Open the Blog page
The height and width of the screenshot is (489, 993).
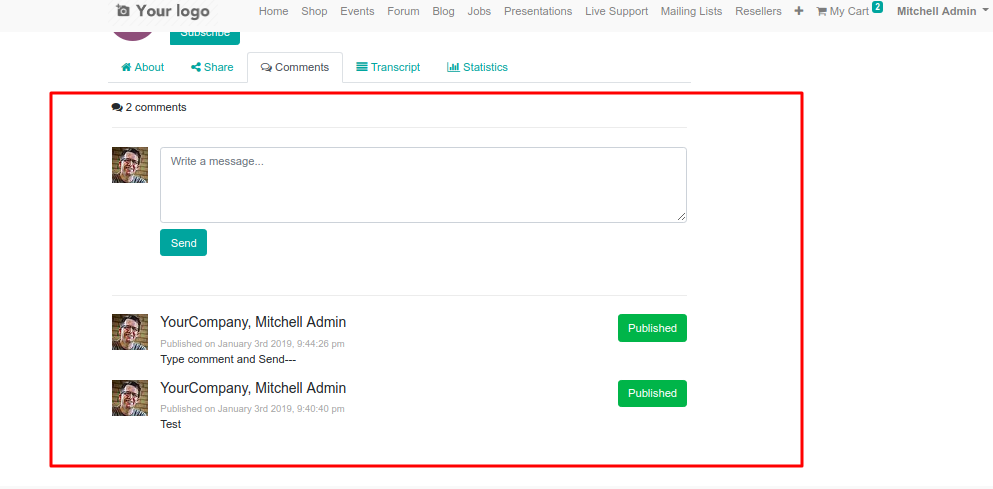pyautogui.click(x=443, y=11)
